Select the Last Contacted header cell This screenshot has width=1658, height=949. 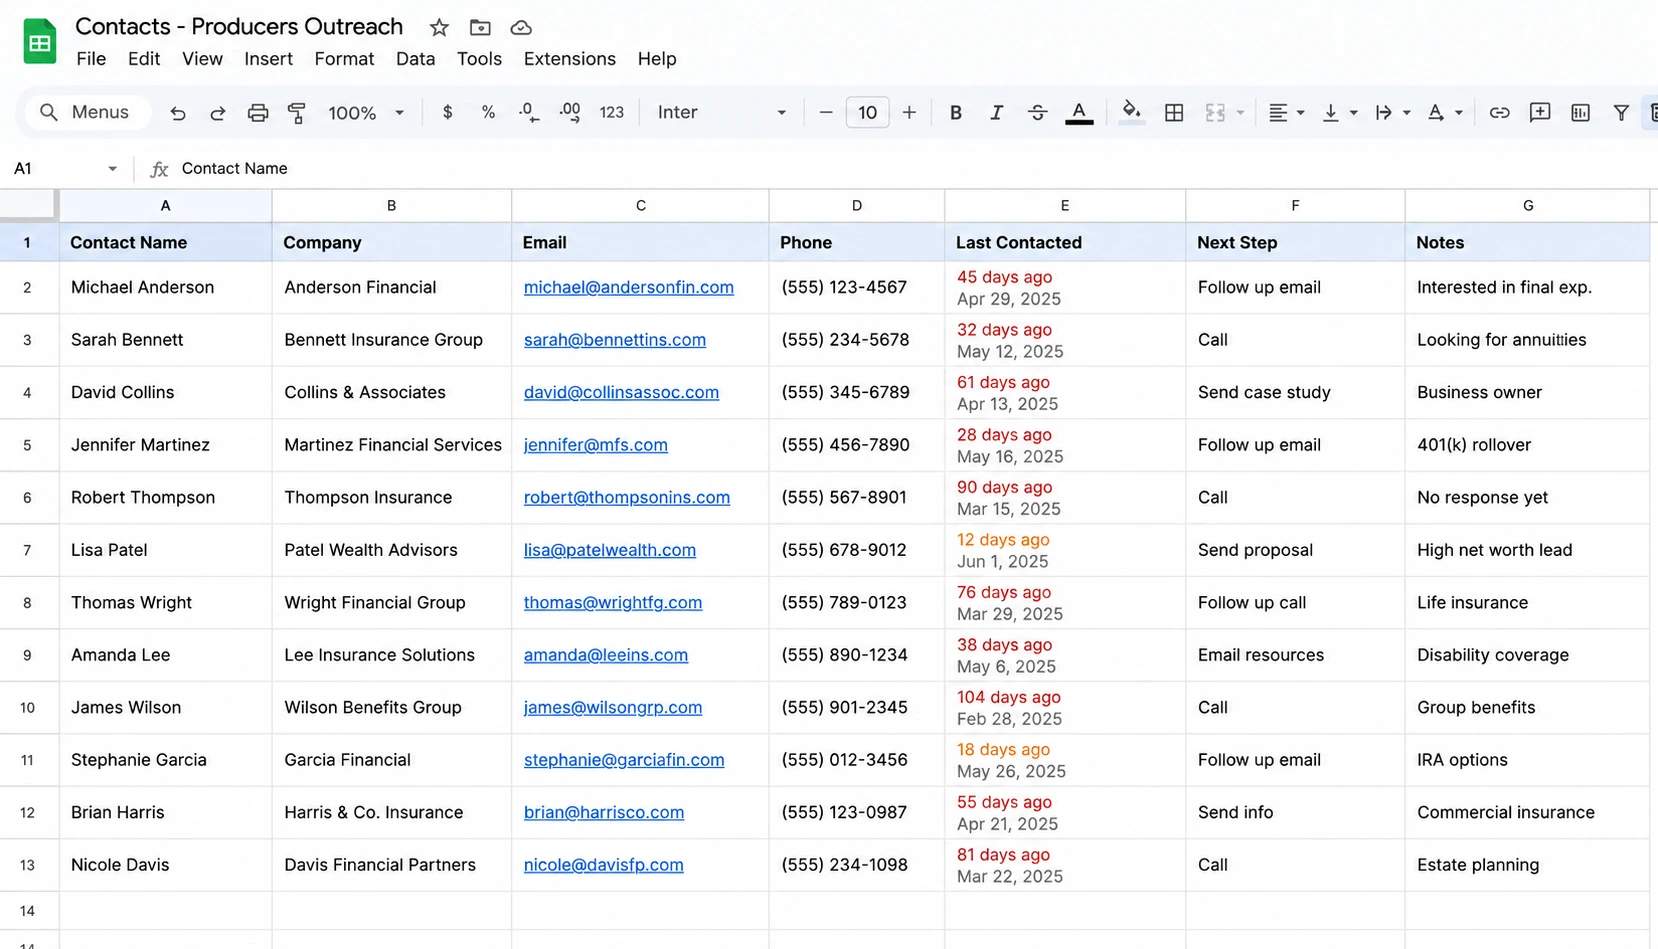(1065, 242)
